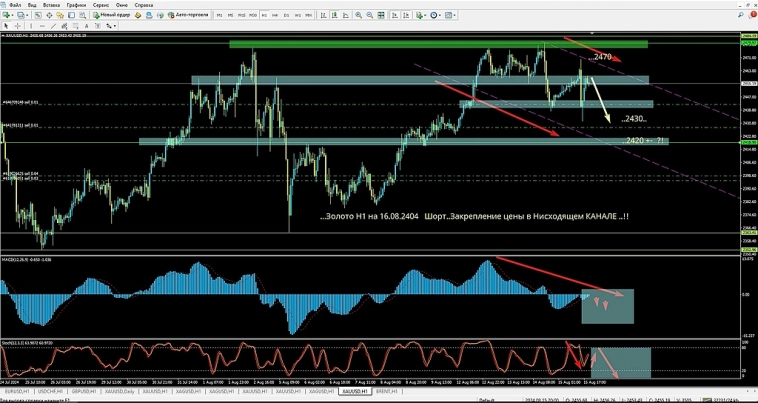Select the horizontal line drawing tool
Screen dimensions: 758x403
coord(42,26)
